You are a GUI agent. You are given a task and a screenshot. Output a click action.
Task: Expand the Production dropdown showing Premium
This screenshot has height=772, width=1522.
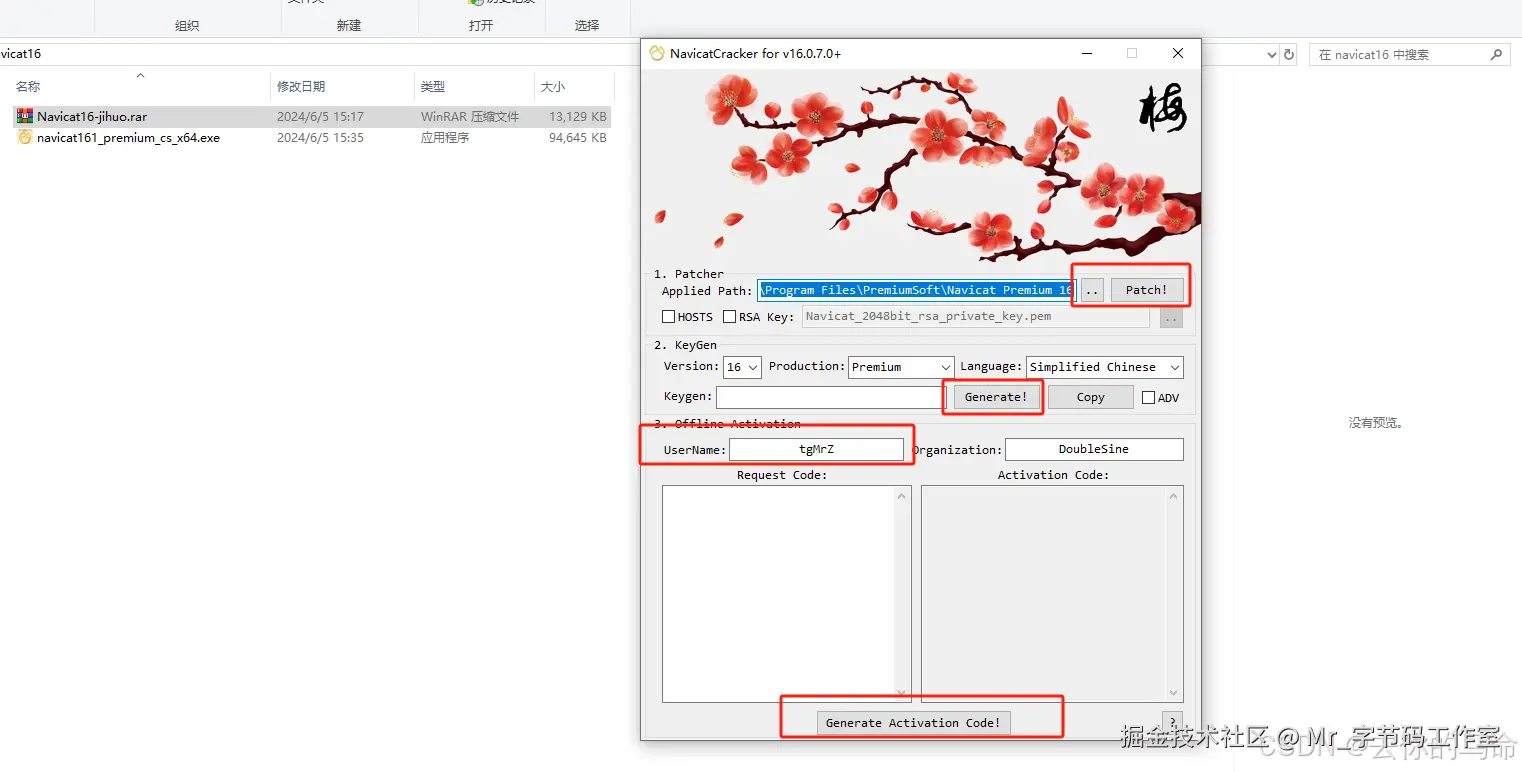pos(901,367)
